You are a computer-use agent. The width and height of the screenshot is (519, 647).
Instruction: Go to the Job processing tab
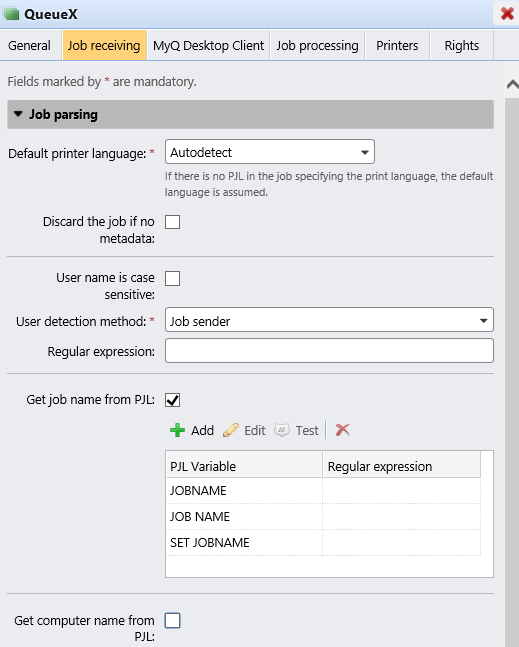coord(317,45)
